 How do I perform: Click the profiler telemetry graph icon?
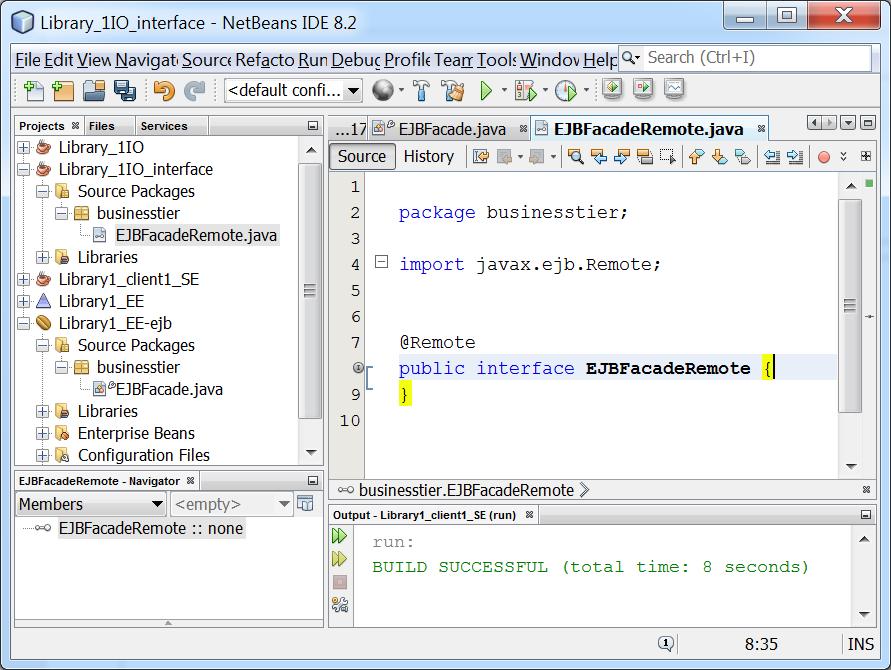674,89
